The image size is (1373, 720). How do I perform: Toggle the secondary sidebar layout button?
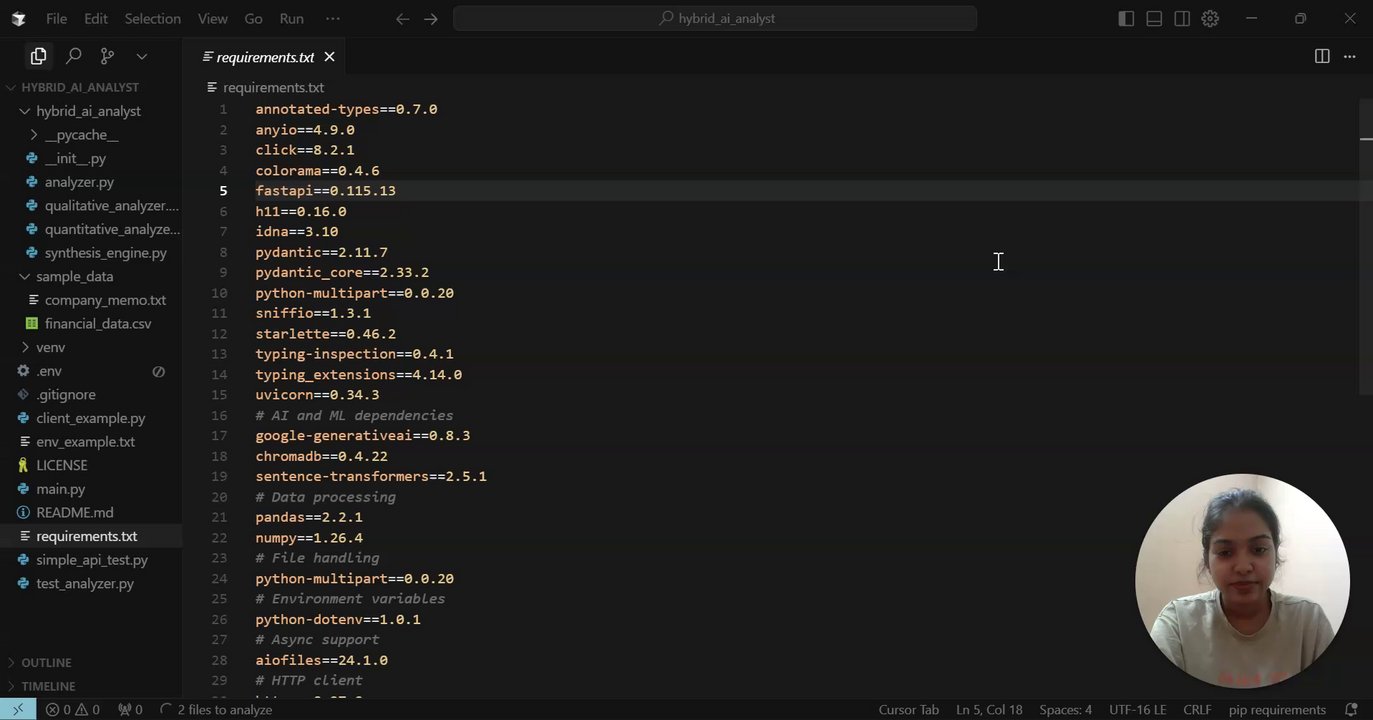(x=1182, y=18)
